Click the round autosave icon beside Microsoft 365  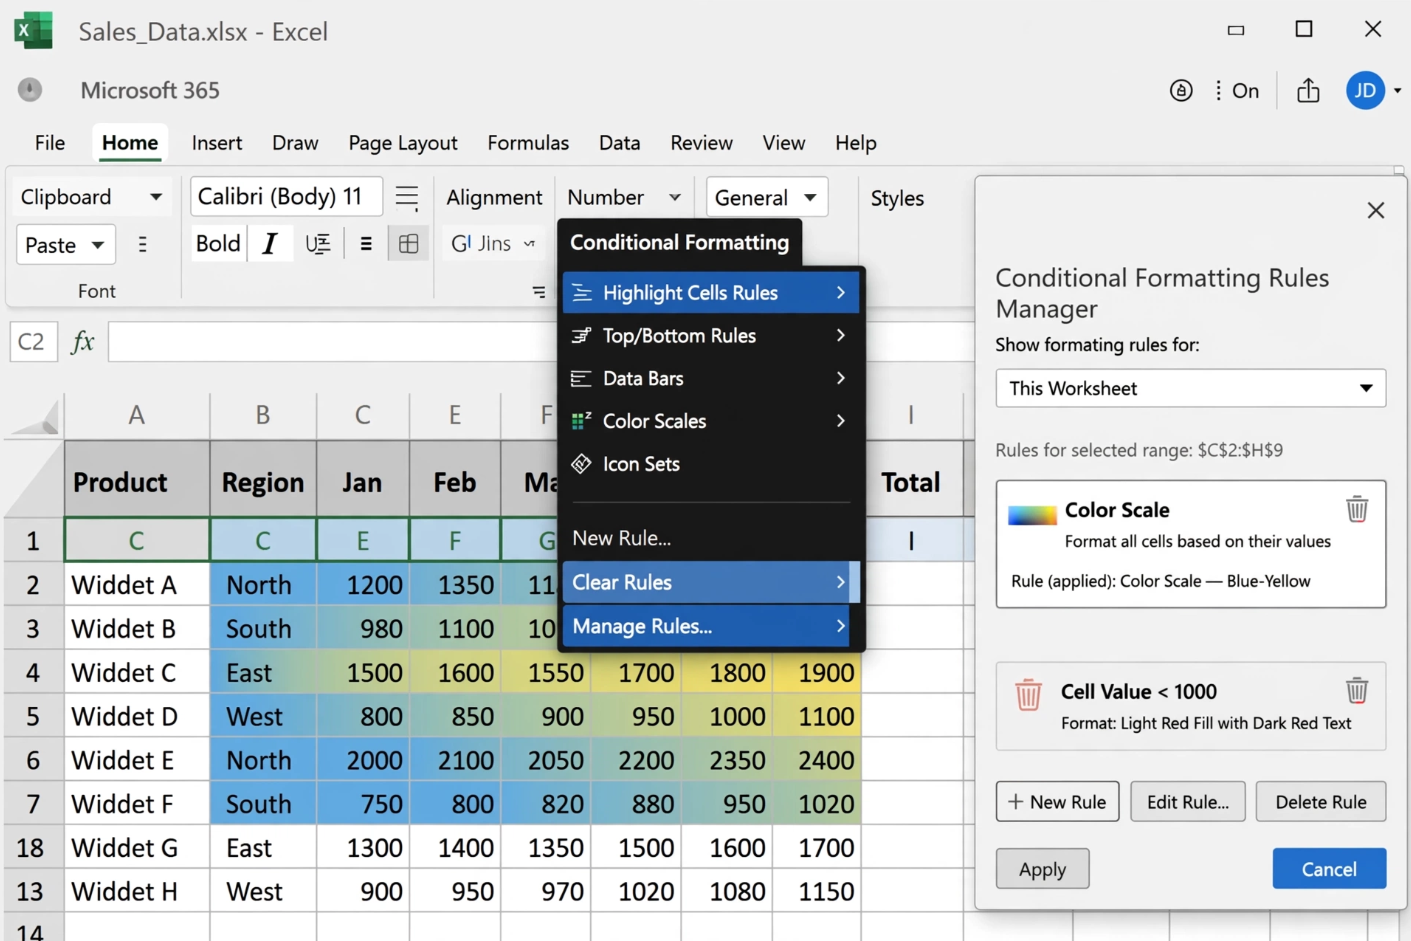click(x=30, y=90)
